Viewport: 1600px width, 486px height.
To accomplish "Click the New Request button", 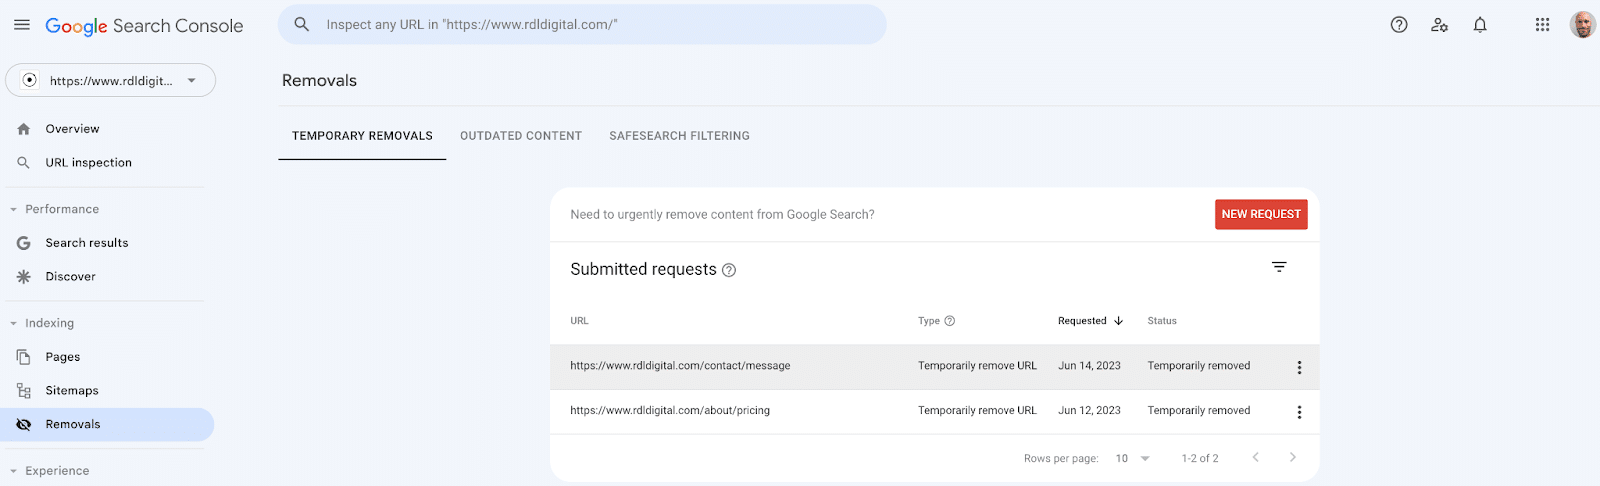I will click(x=1260, y=214).
